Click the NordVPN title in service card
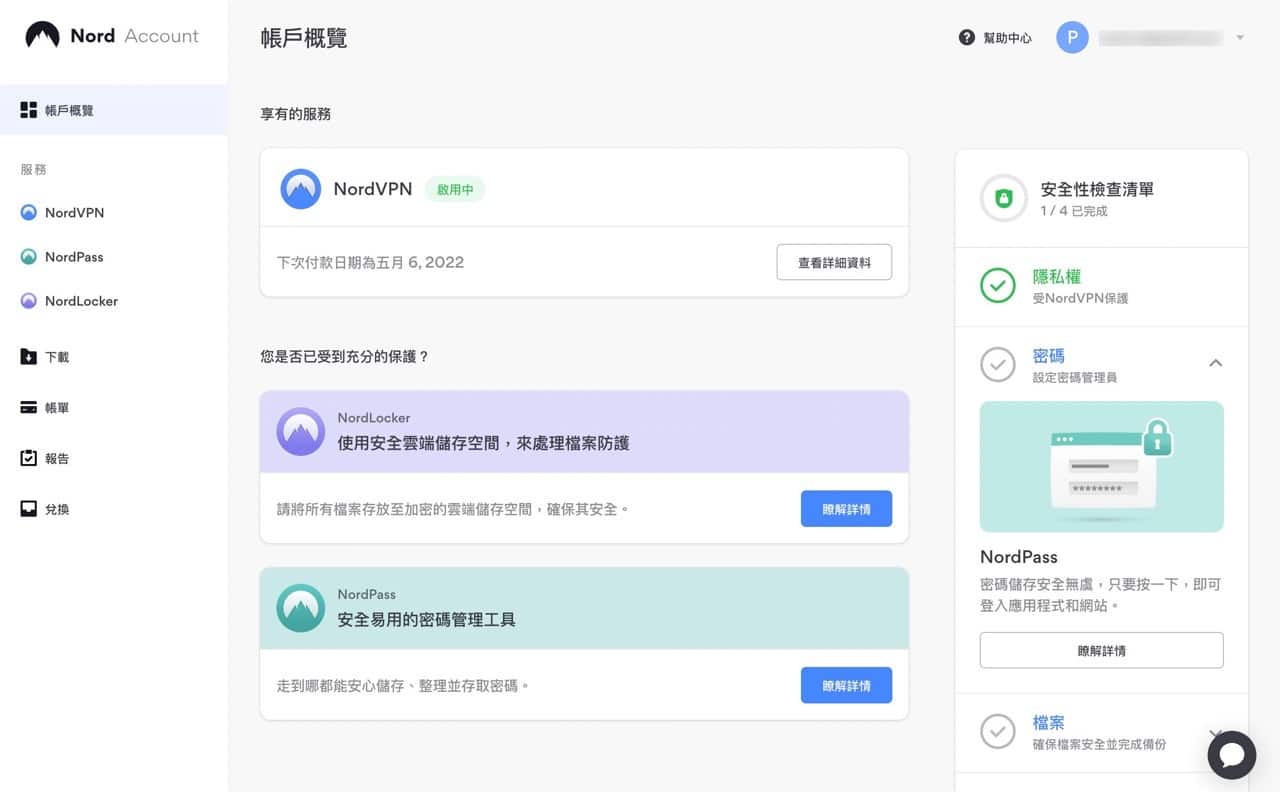Viewport: 1280px width, 792px height. (373, 189)
